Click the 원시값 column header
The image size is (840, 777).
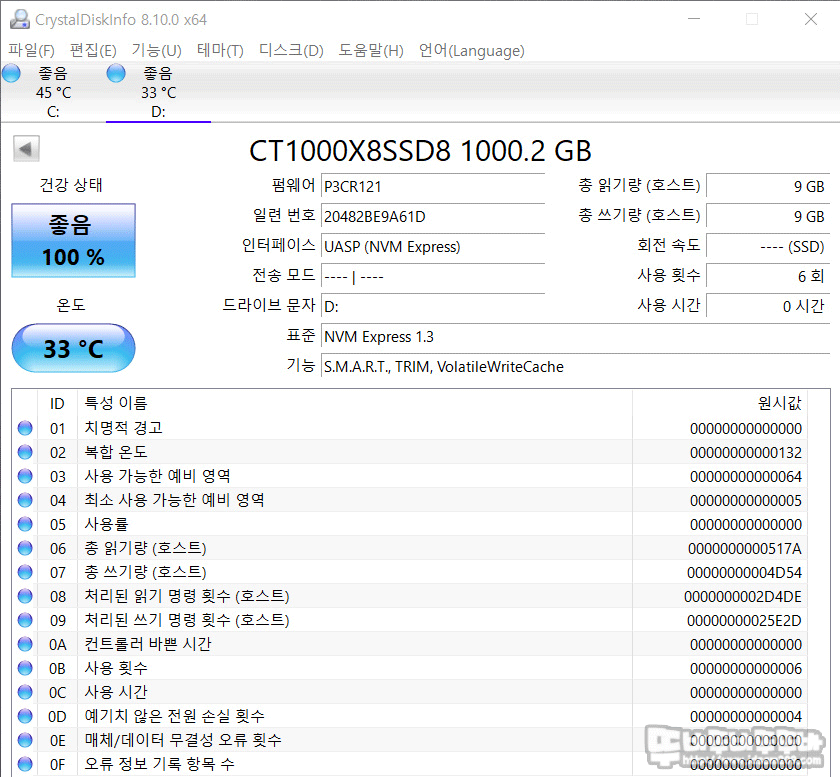(x=720, y=403)
